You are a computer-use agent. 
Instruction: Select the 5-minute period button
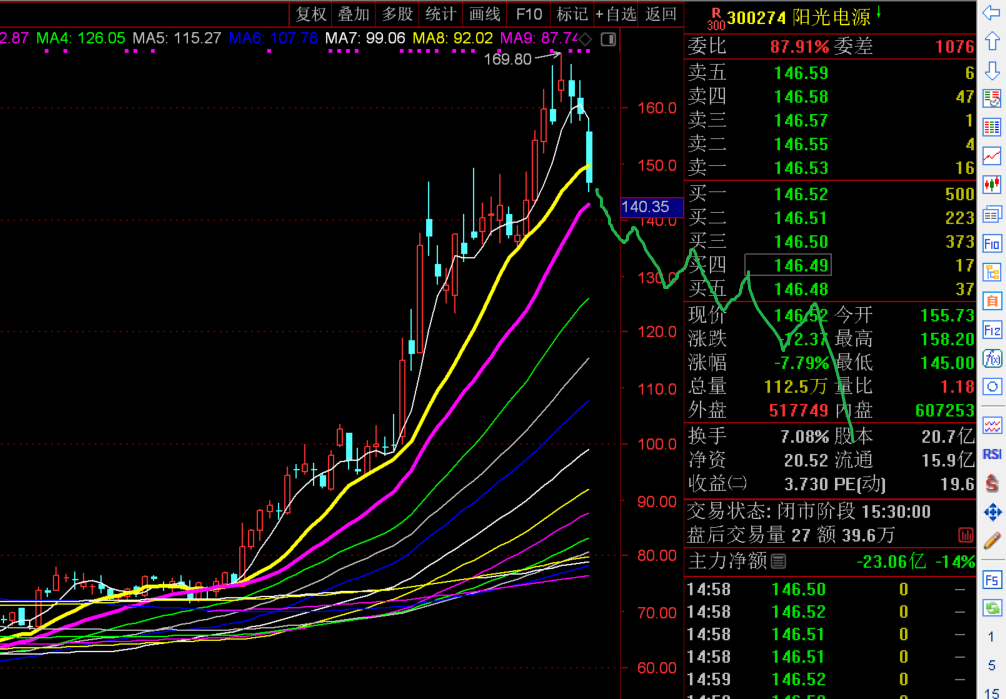[992, 666]
